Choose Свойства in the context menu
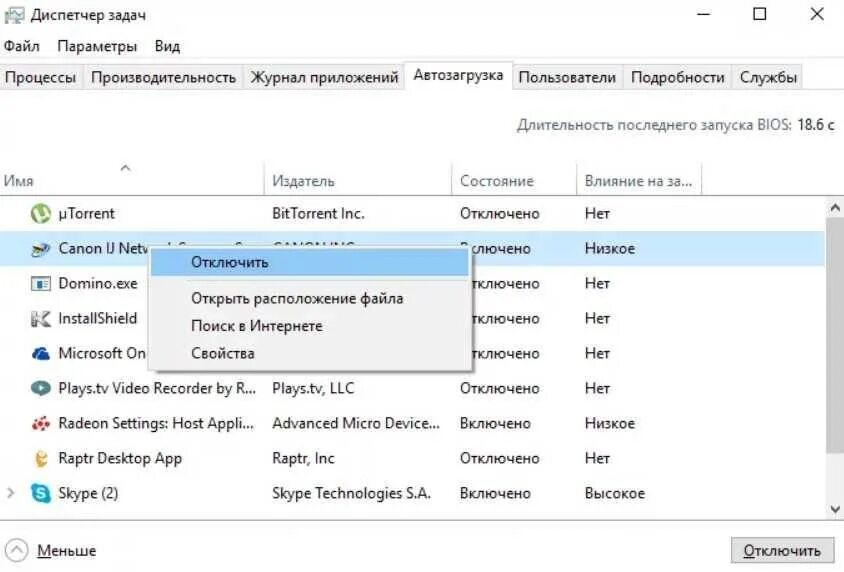Viewport: 844px width, 572px height. (310, 354)
